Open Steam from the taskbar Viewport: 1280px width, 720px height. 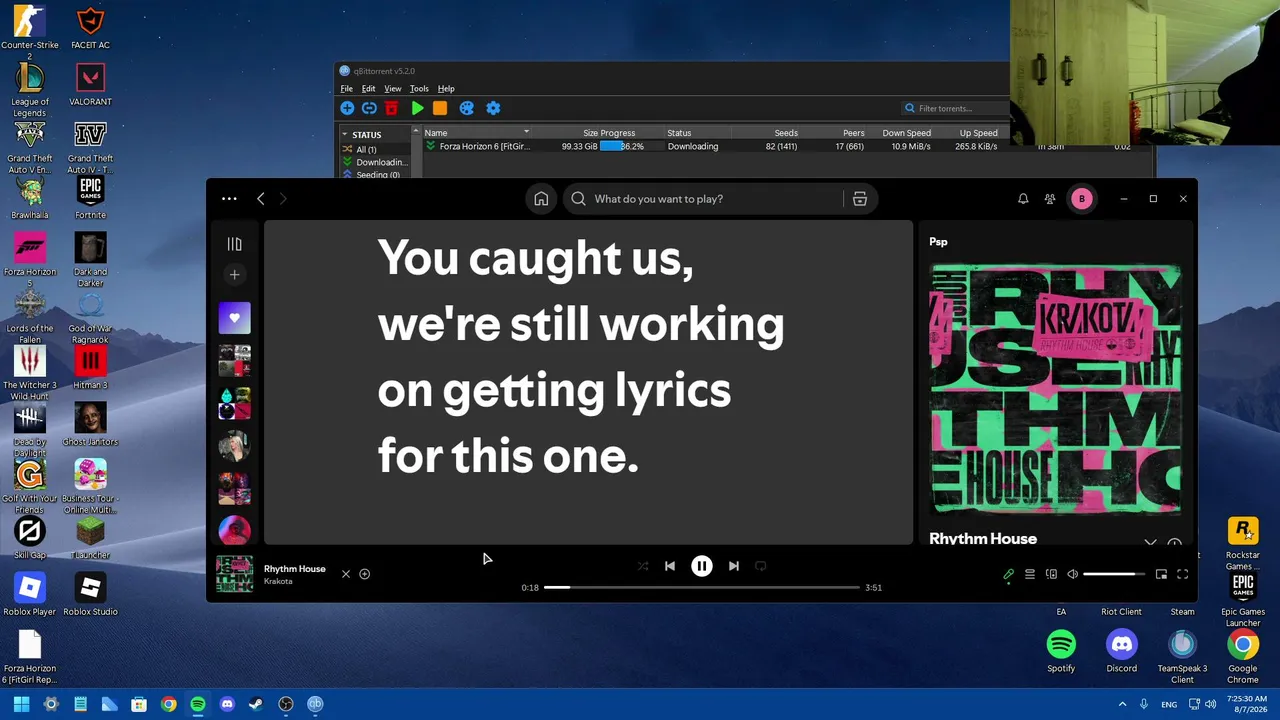tap(256, 704)
